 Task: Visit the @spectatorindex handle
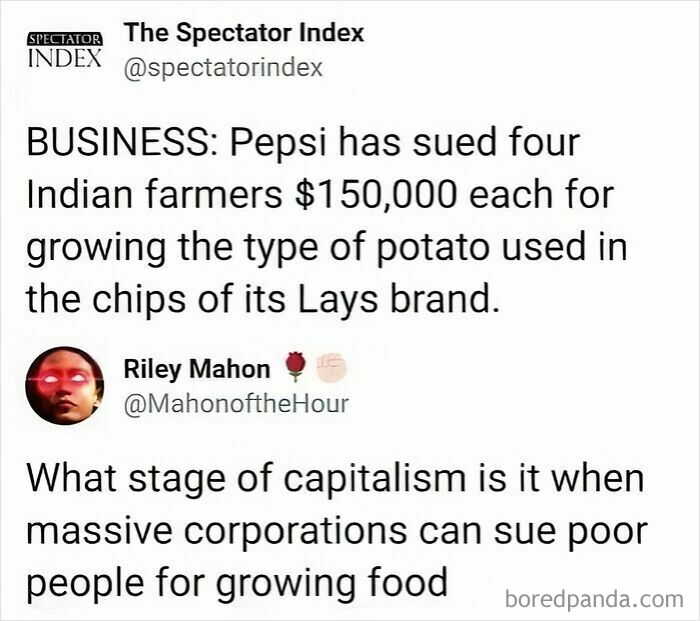(223, 68)
